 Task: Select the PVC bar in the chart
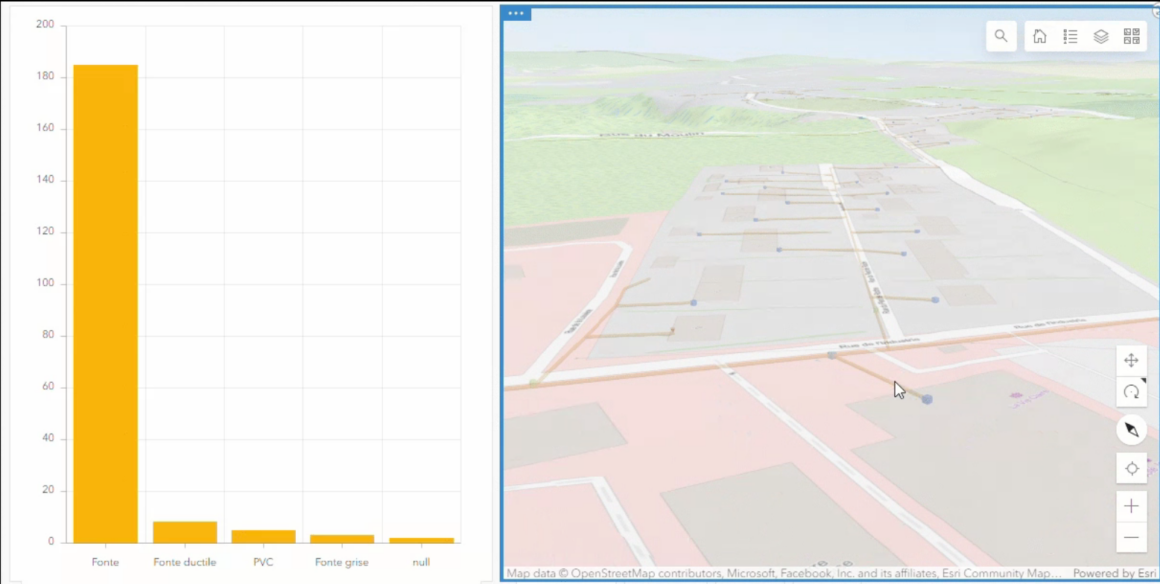tap(263, 537)
